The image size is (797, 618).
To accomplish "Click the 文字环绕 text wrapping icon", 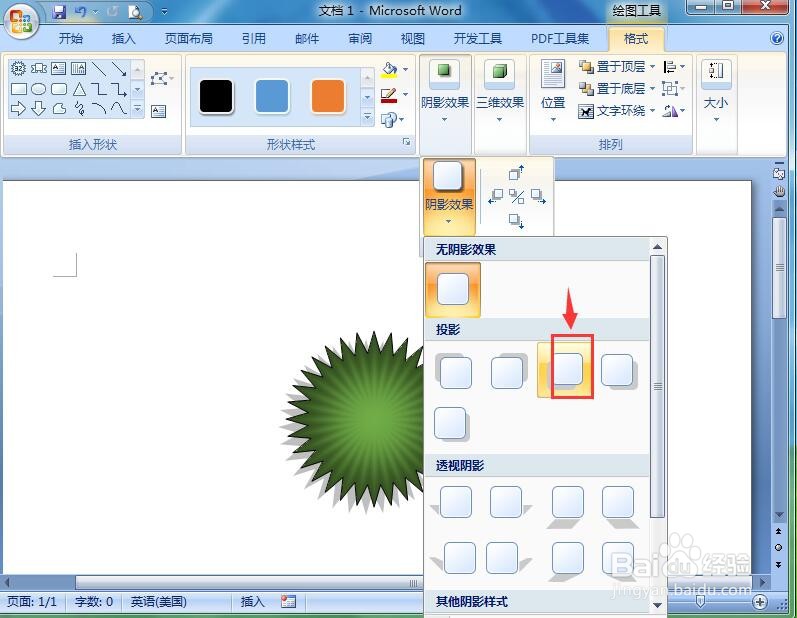I will click(586, 111).
